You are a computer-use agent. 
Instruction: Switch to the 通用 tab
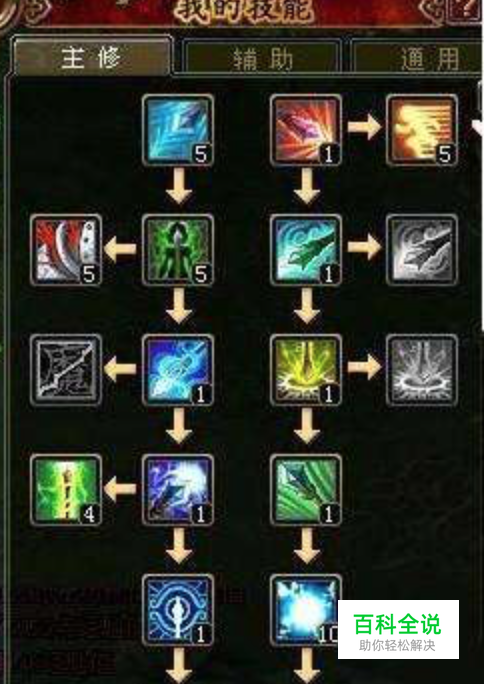coord(418,58)
